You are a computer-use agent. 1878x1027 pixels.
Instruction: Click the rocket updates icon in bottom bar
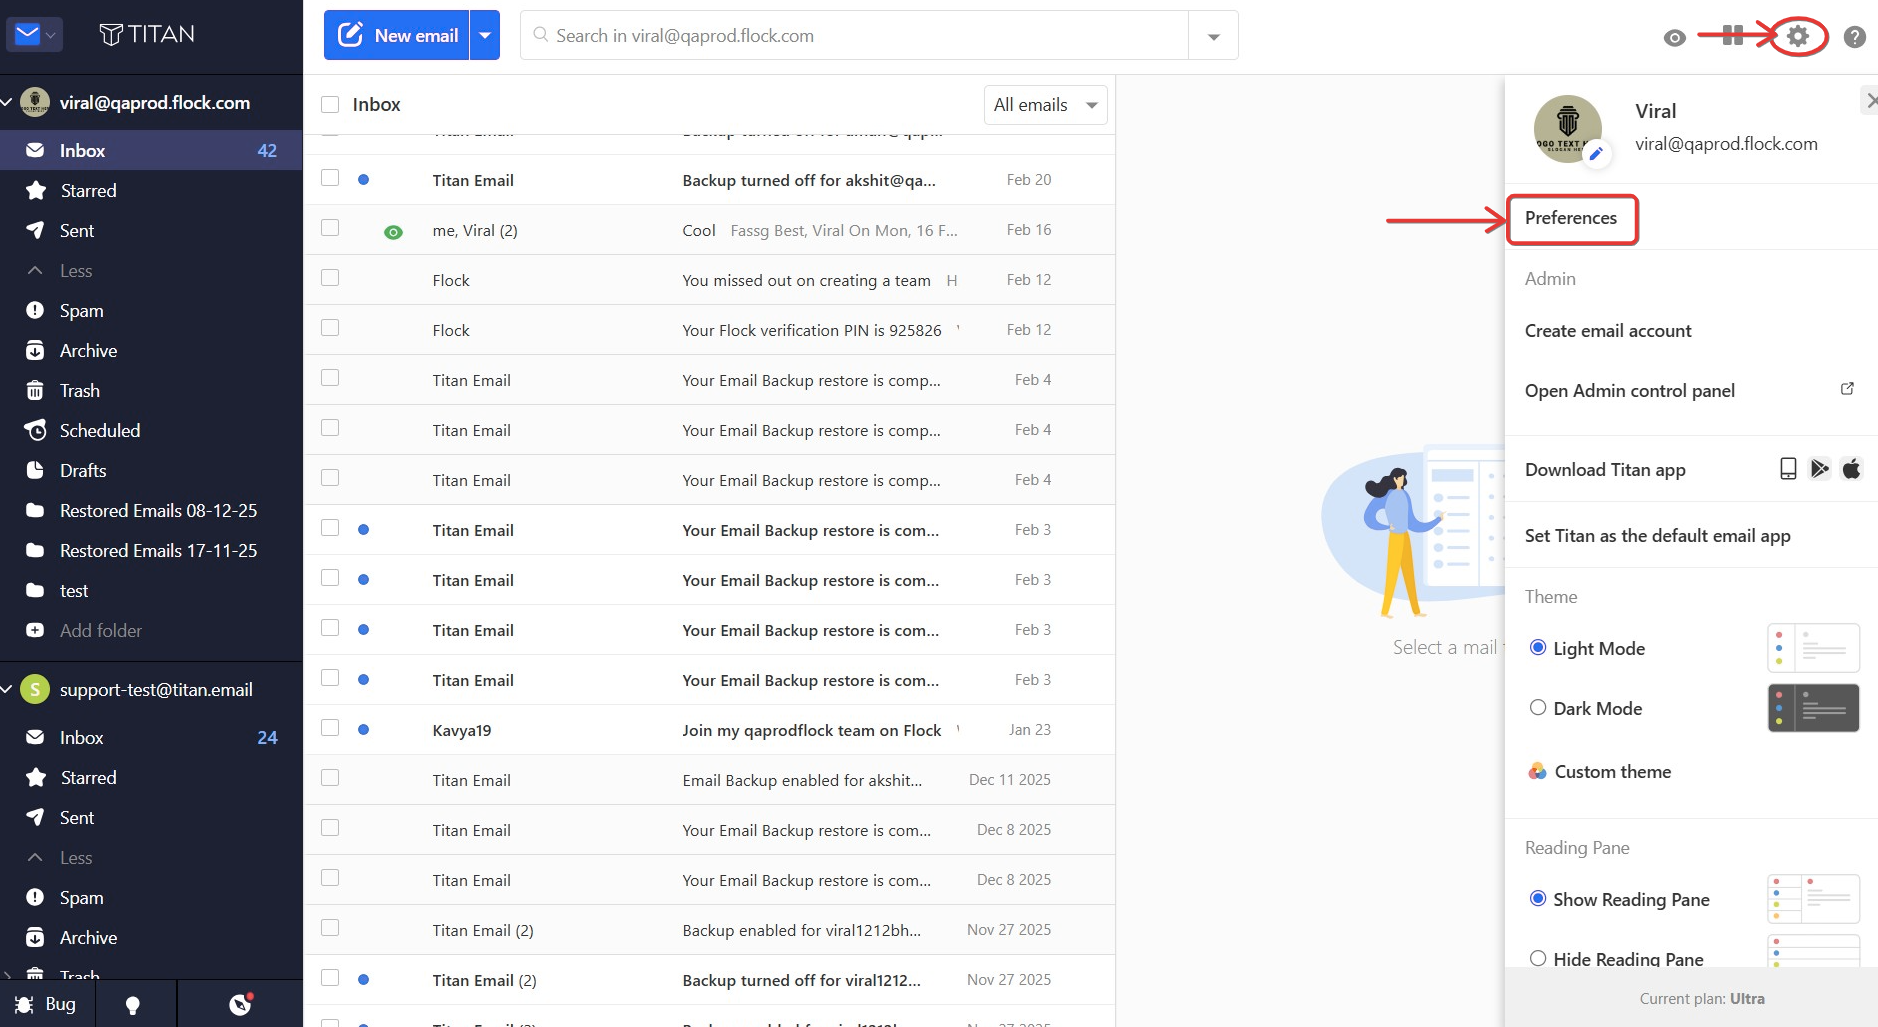pyautogui.click(x=240, y=1004)
